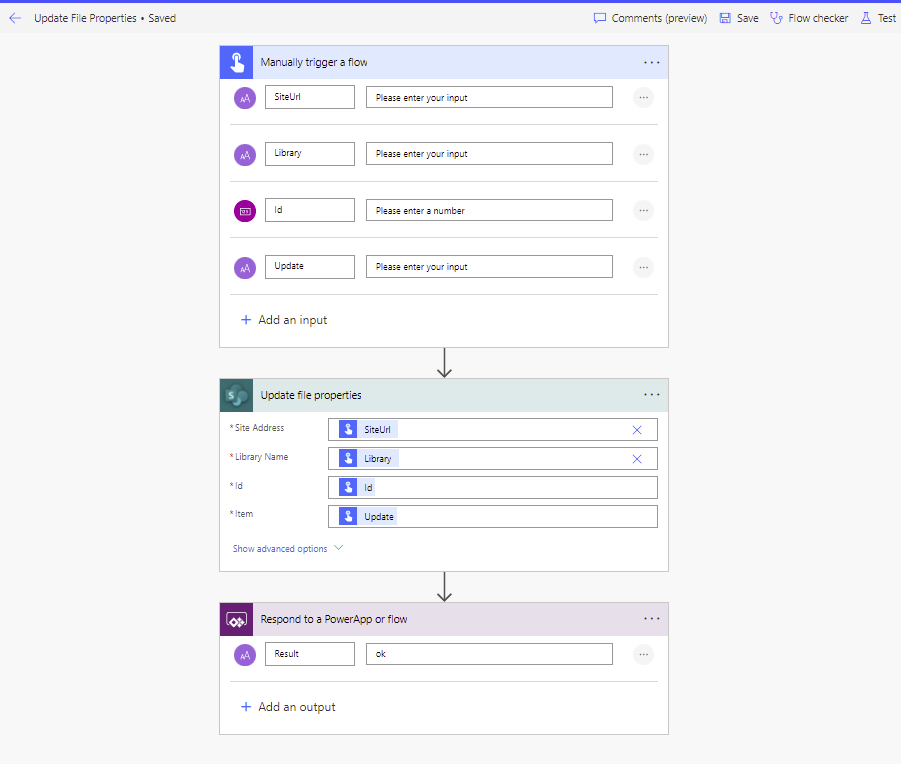
Task: Click the text type icon beside SiteUrl
Action: pos(245,98)
